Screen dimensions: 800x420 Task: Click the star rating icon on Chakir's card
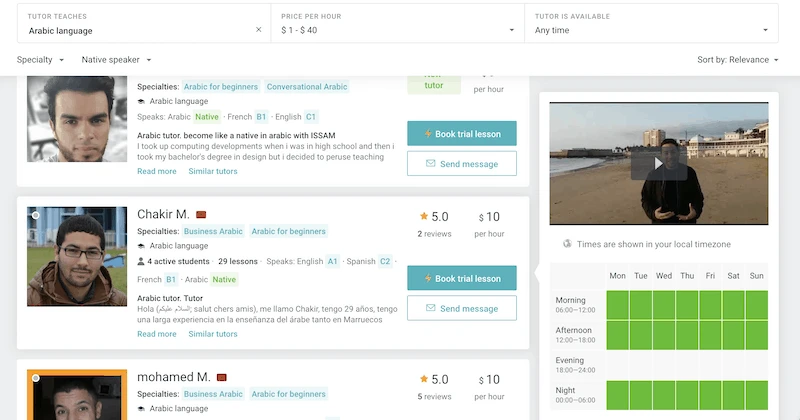(x=423, y=216)
